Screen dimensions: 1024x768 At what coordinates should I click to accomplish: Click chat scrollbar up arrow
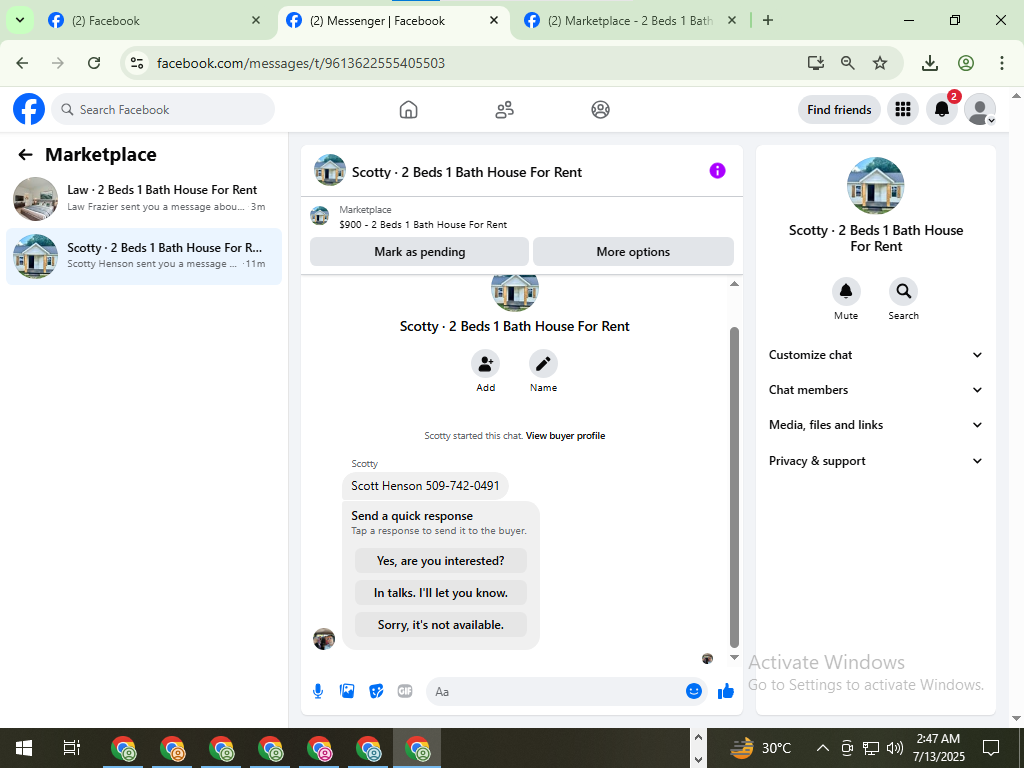pyautogui.click(x=734, y=283)
